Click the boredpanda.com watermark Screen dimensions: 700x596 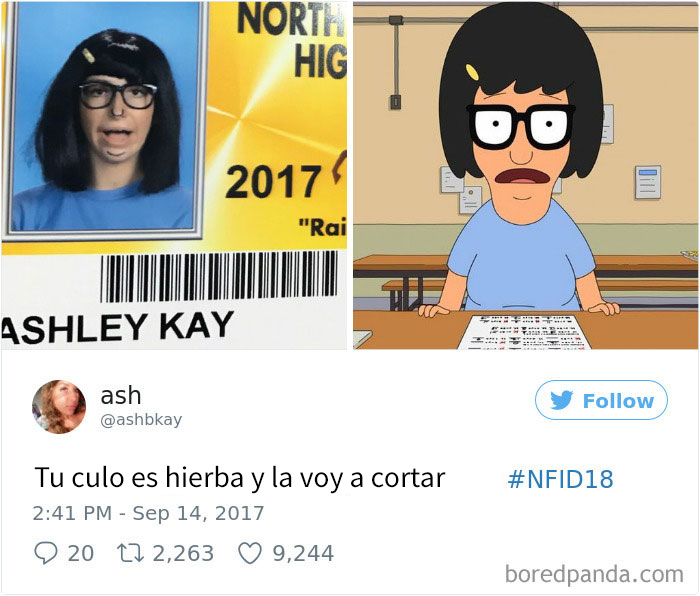point(594,574)
